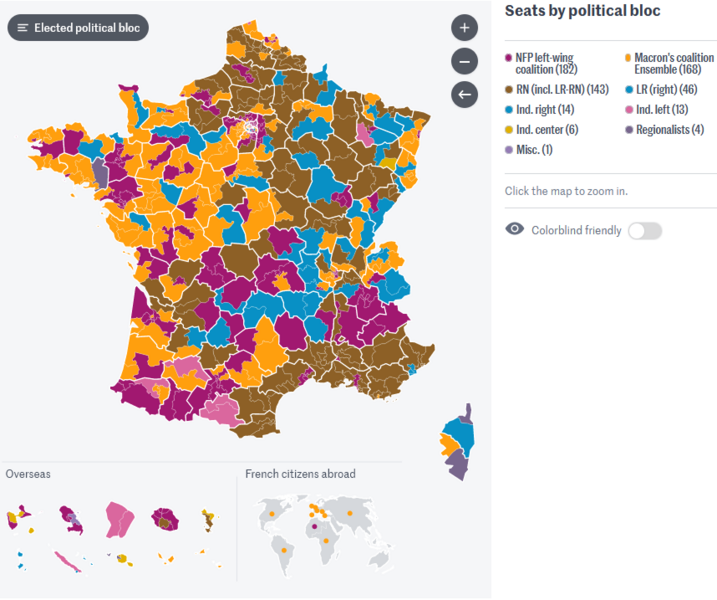Click the LR (right) legend label
Image resolution: width=717 pixels, height=600 pixels.
tap(668, 89)
